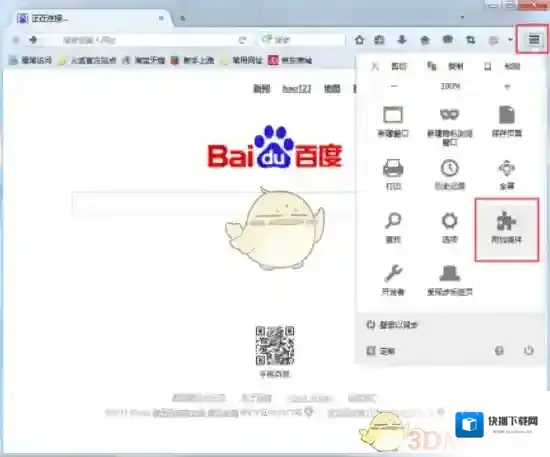Click the toolbar icon right of the chat bubble

[x=470, y=40]
